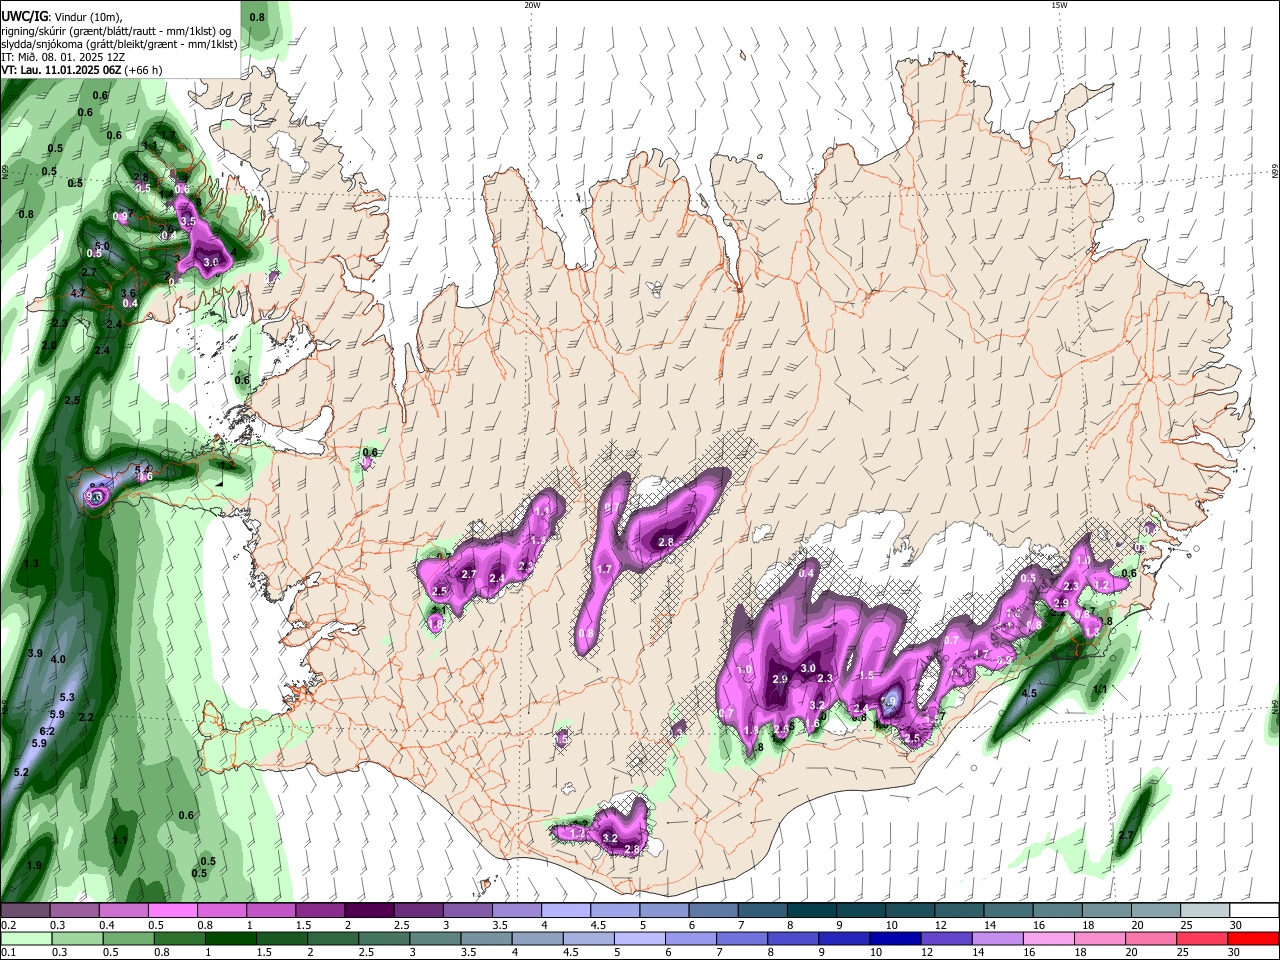This screenshot has width=1280, height=960.
Task: Click the 5.2 rain value off the southwest coast
Action: (21, 772)
